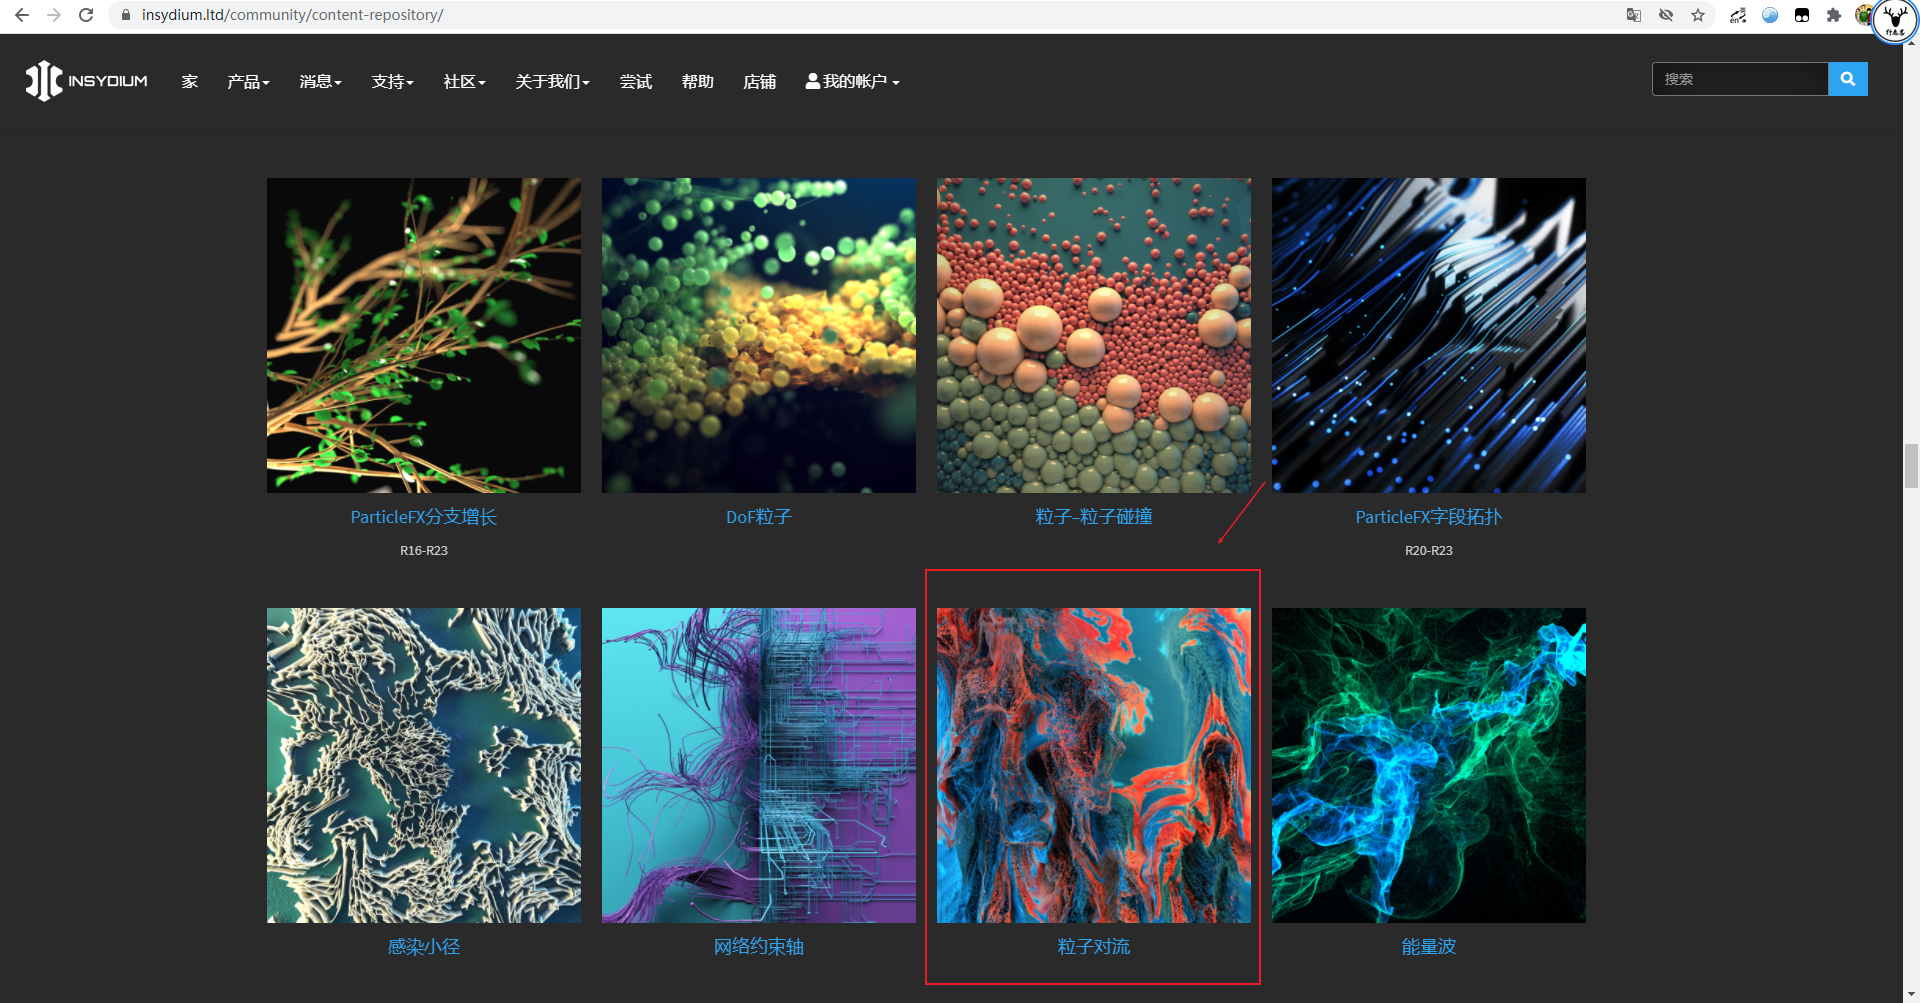Click the deer logo overlay avatar
Screen dimensions: 1920x1003
click(x=1895, y=21)
